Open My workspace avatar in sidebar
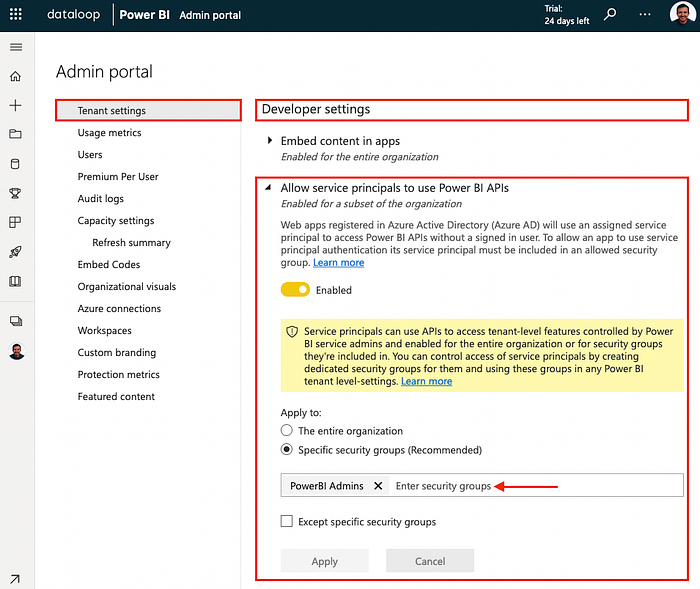Screen dimensions: 700x589 (x=17, y=351)
